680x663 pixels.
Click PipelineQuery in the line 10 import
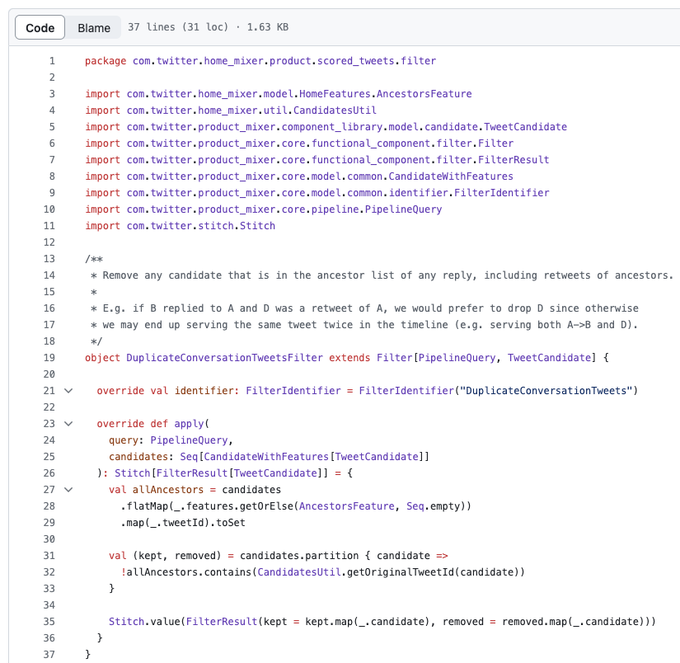tap(403, 209)
